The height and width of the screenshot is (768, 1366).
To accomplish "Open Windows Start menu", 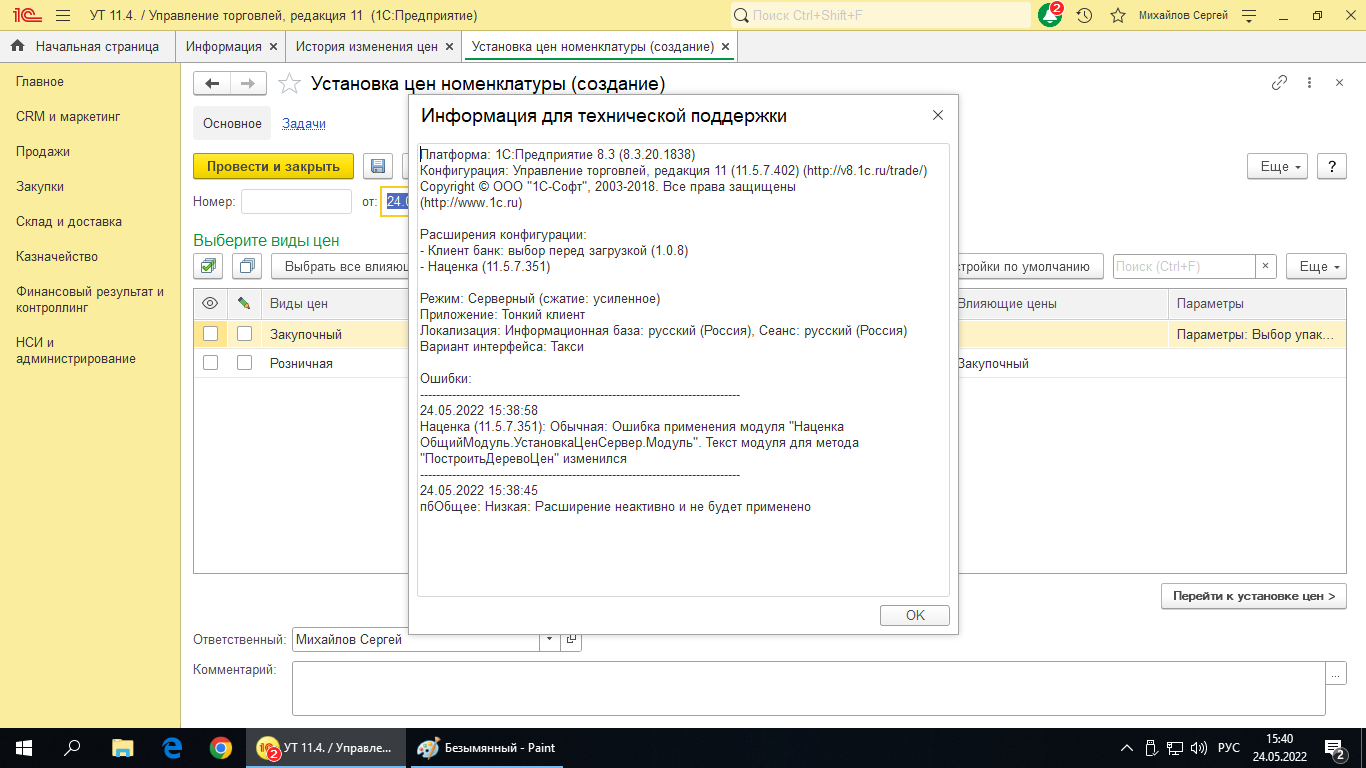I will click(x=24, y=747).
